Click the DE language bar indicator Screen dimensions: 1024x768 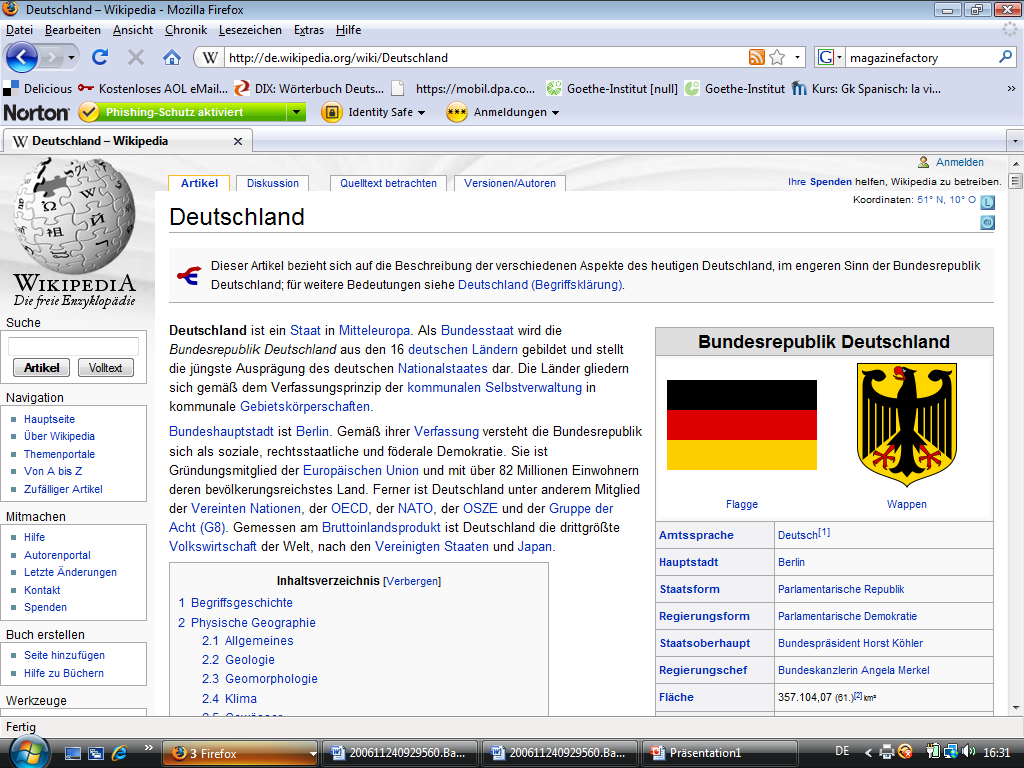[842, 752]
